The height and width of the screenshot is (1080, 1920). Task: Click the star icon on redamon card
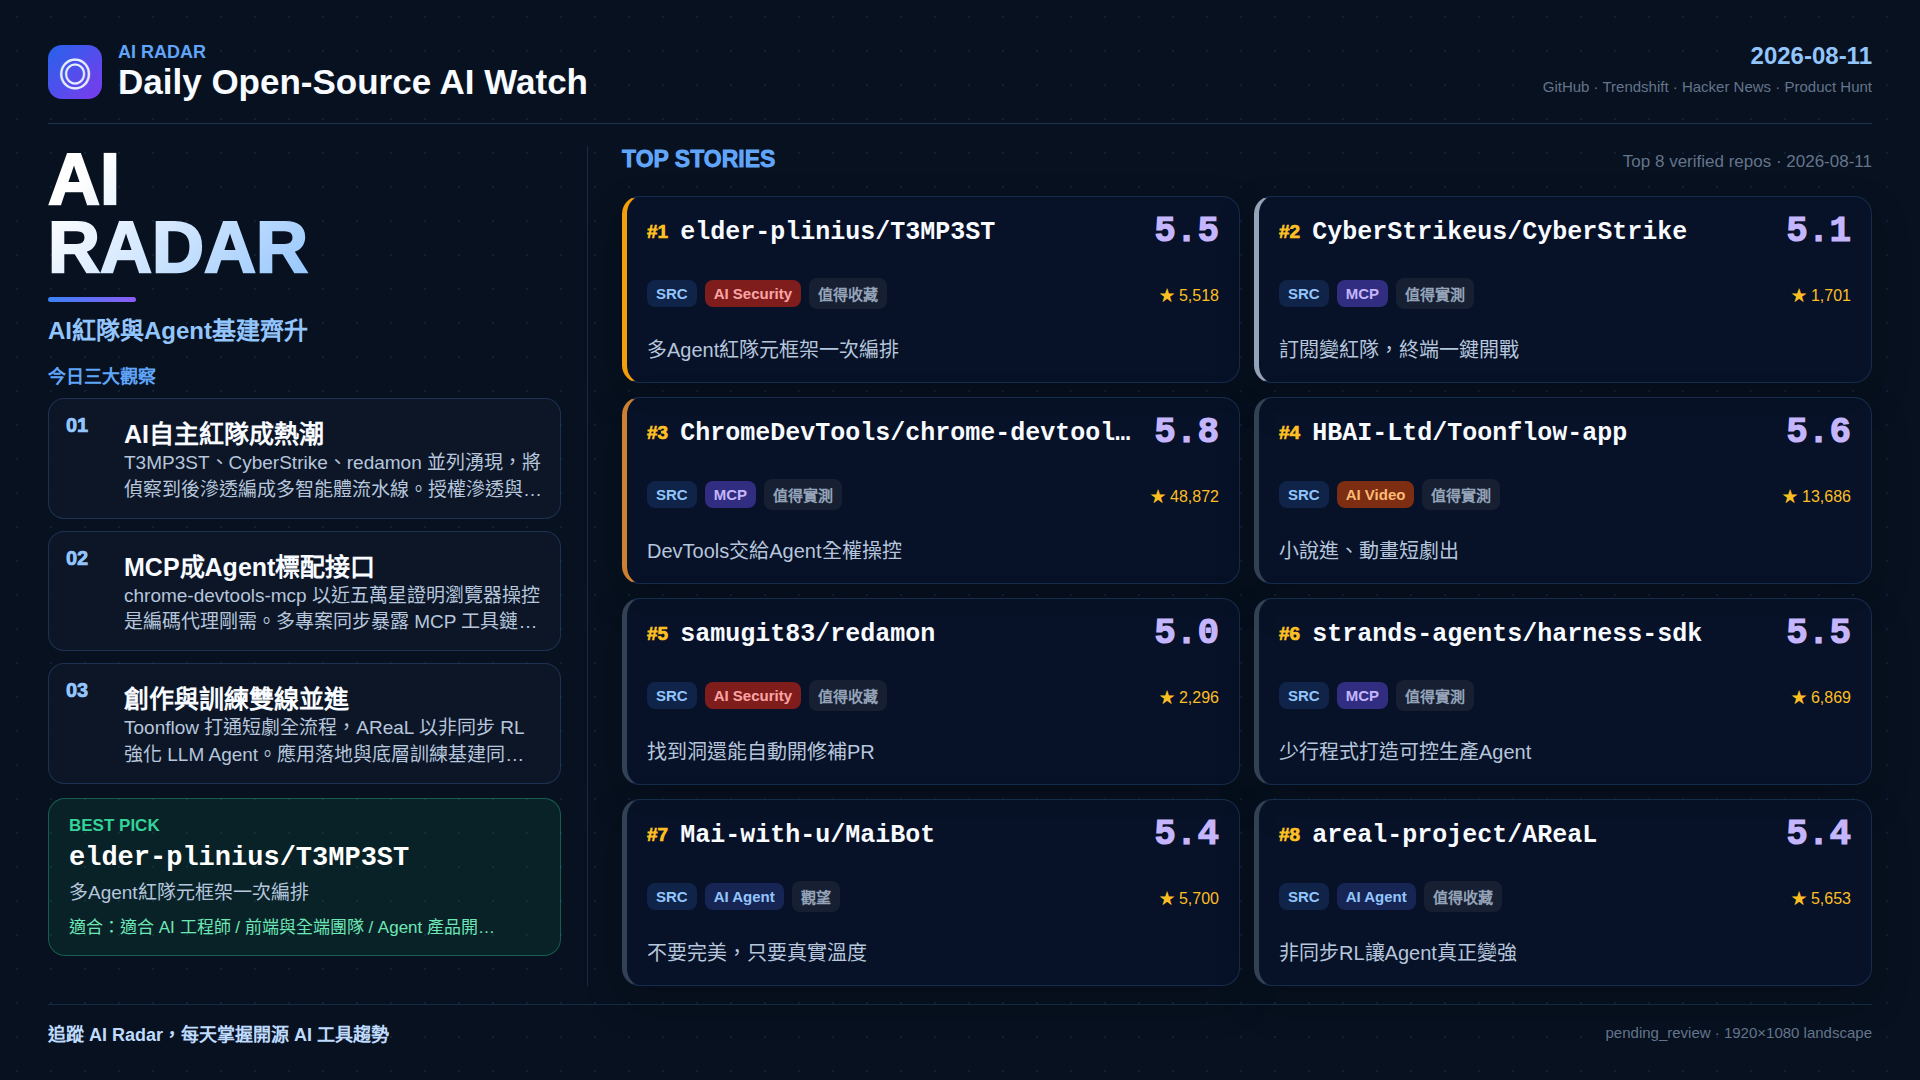1166,697
